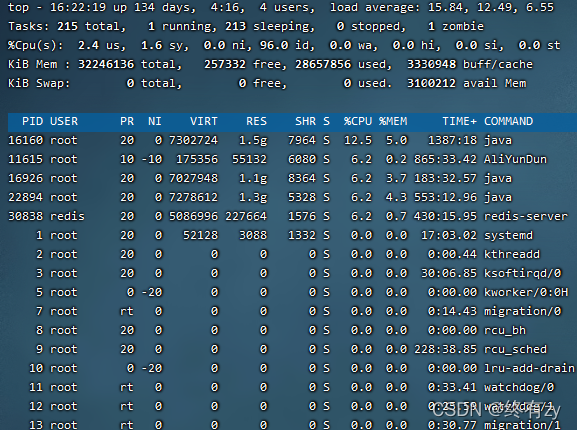
Task: Click the kworker/0:0H command entry
Action: [526, 292]
